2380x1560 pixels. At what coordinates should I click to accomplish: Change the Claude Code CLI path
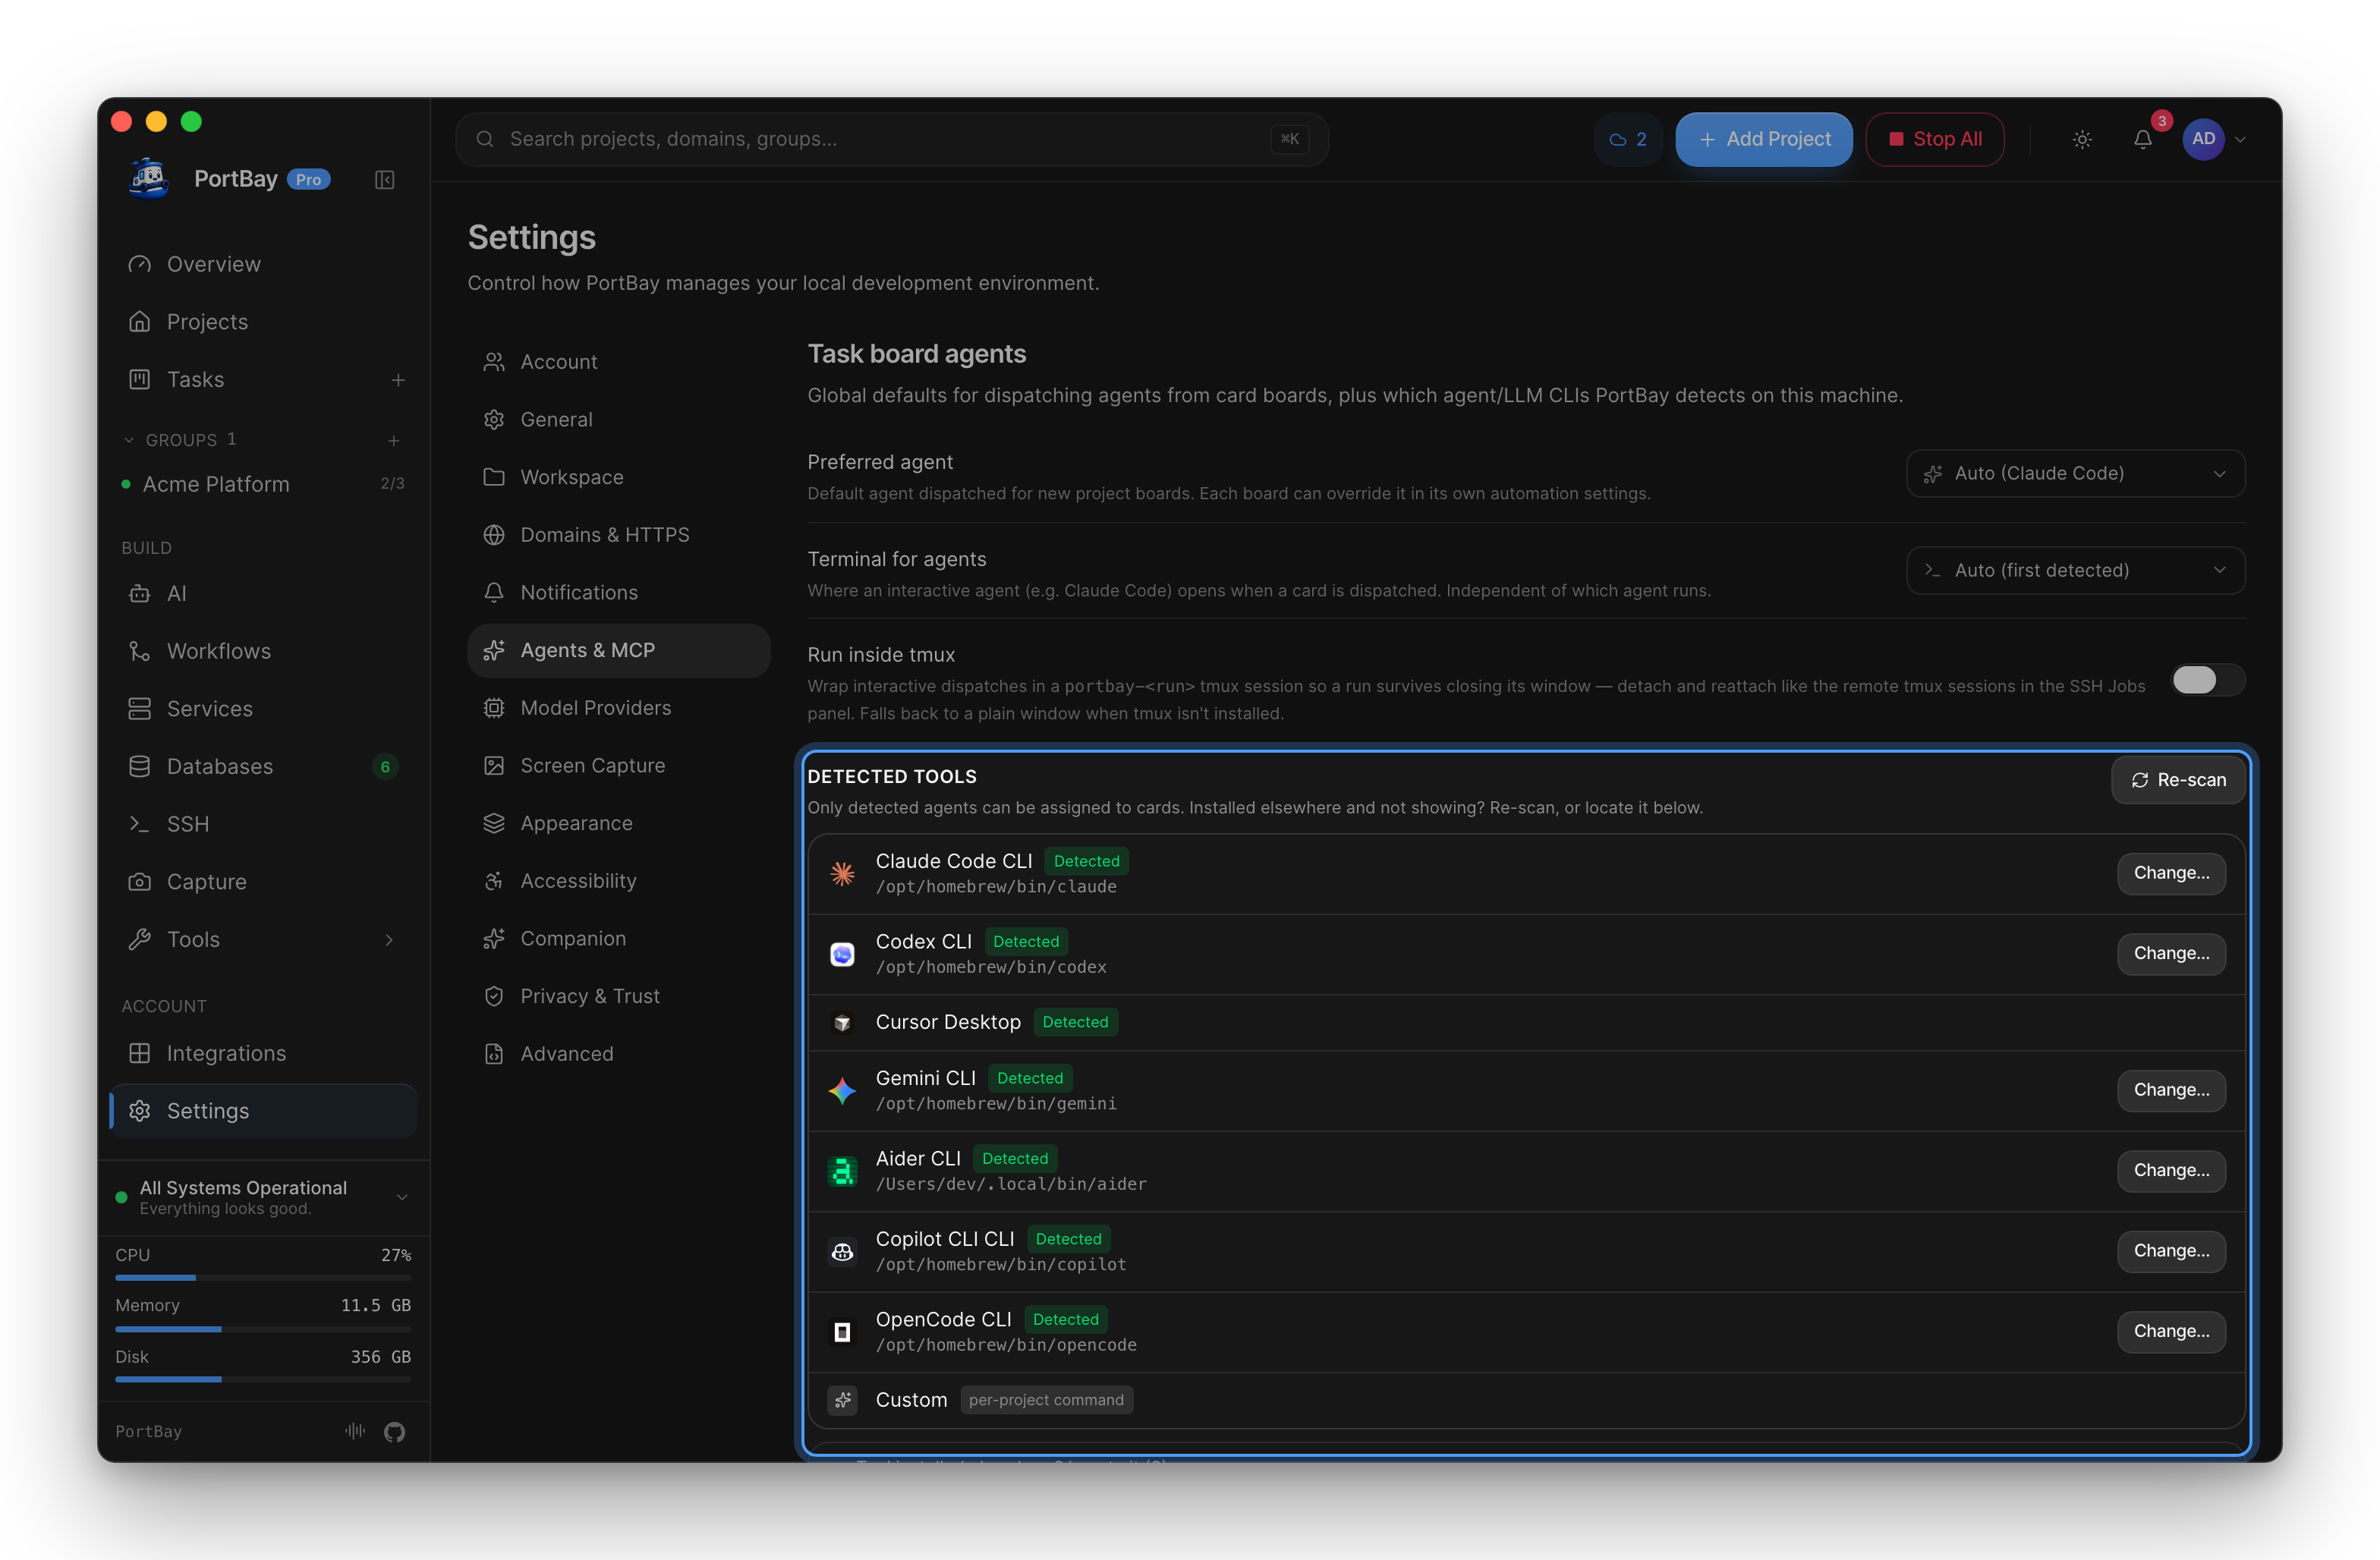[x=2171, y=874]
